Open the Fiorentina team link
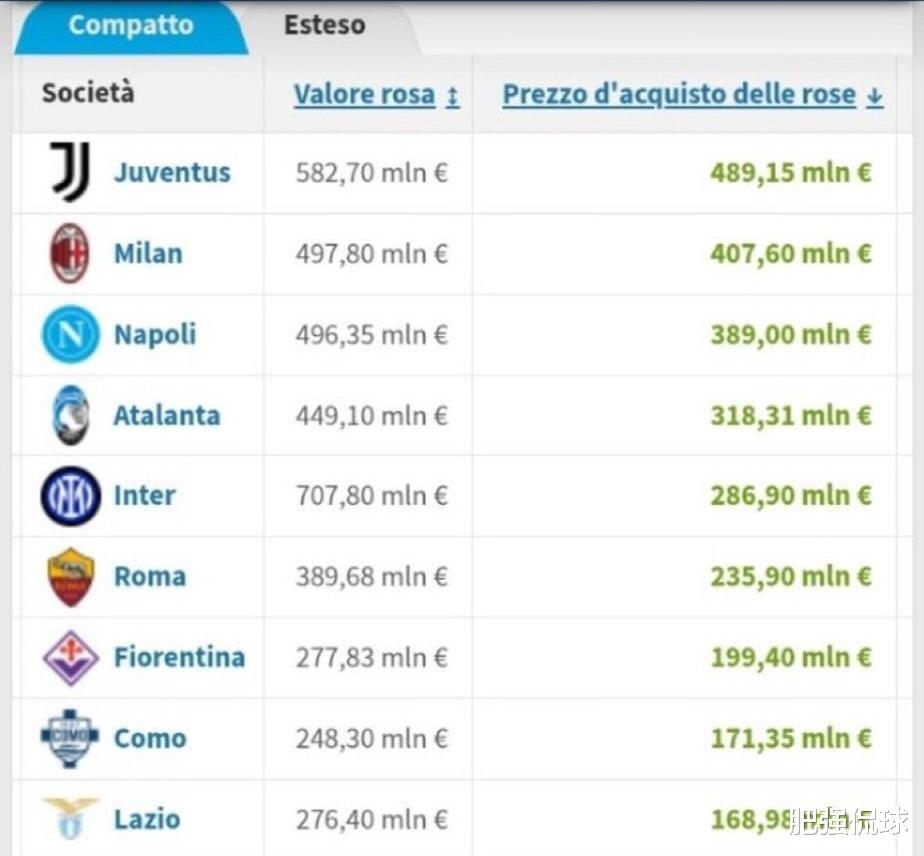Screen dimensions: 924x856 coord(179,657)
